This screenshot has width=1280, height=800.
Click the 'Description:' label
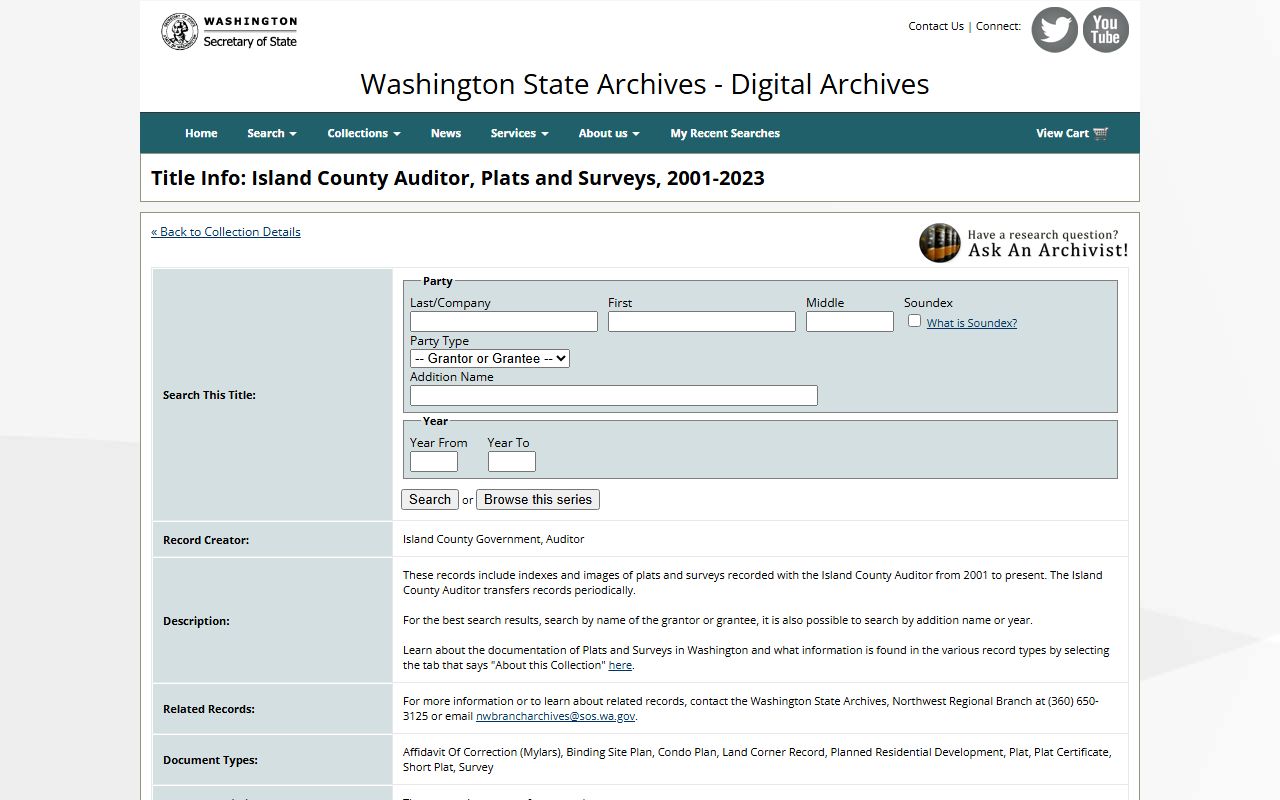point(196,621)
